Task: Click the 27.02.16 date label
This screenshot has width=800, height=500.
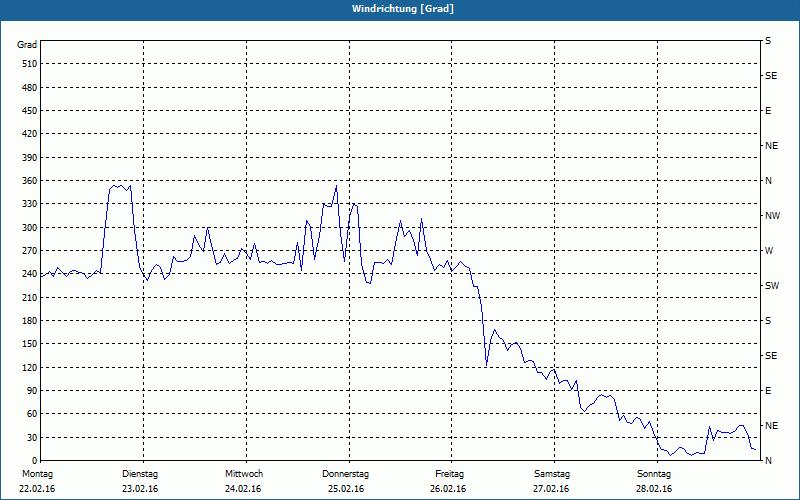Action: pos(551,489)
